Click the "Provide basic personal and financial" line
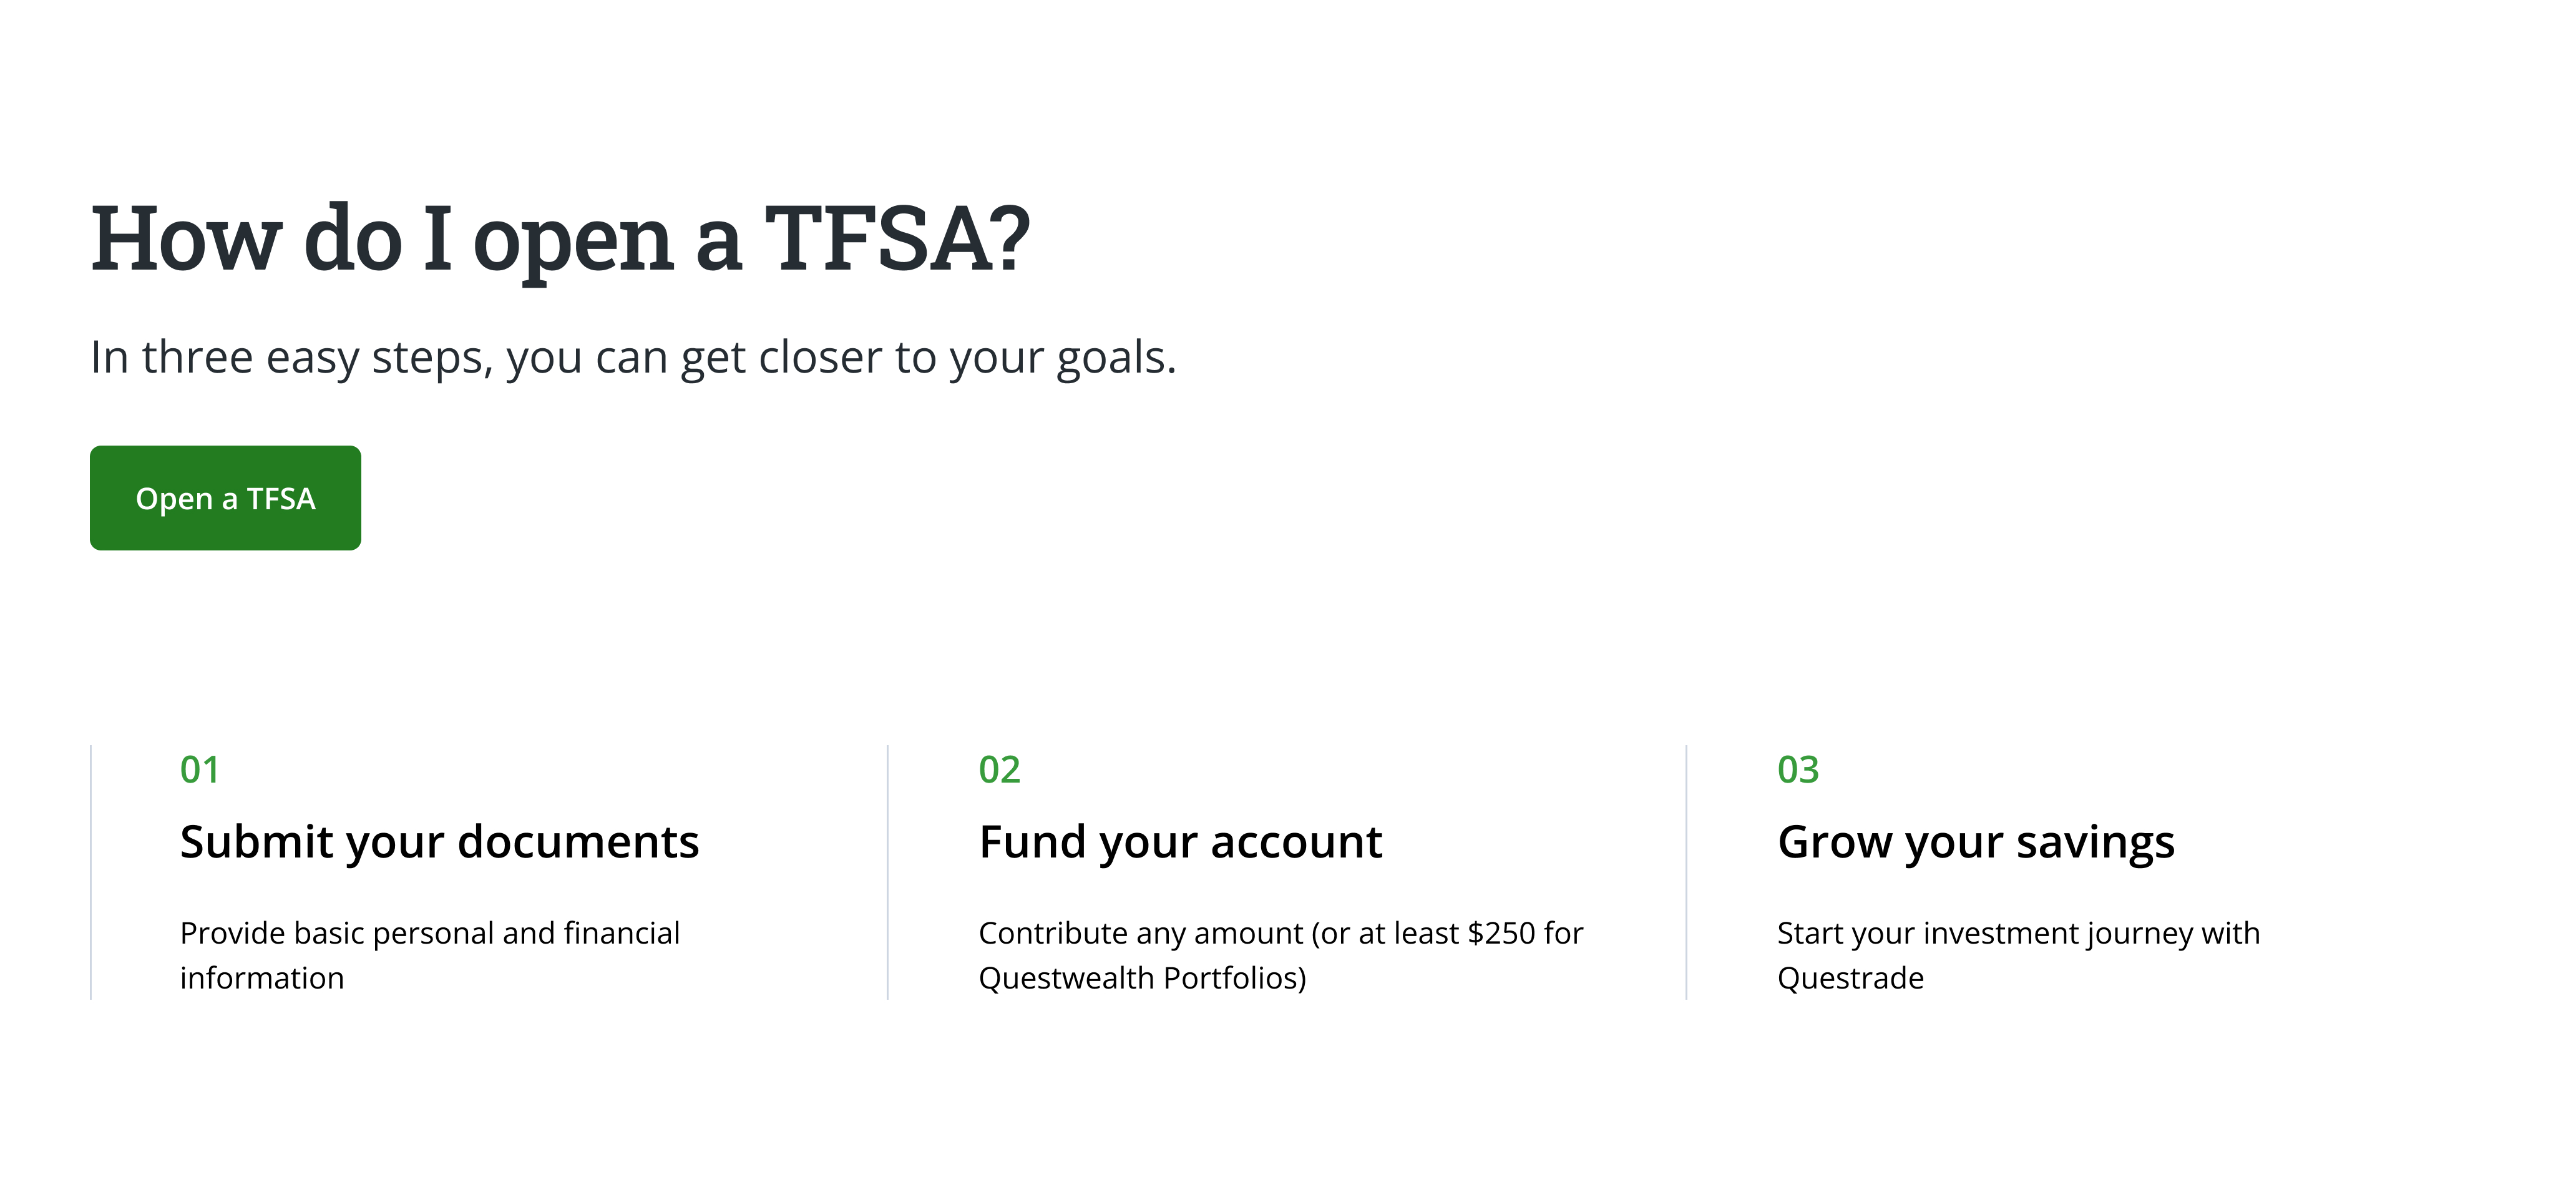This screenshot has height=1187, width=2576. point(429,933)
